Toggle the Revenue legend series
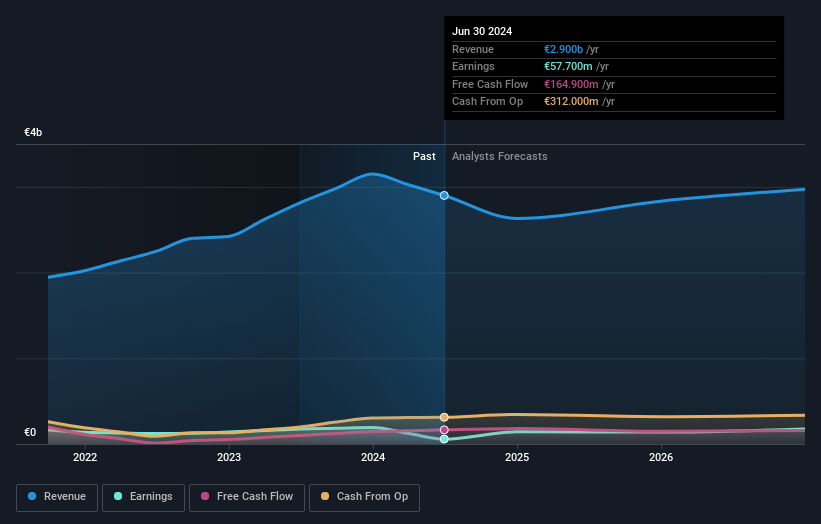The image size is (821, 524). [57, 497]
